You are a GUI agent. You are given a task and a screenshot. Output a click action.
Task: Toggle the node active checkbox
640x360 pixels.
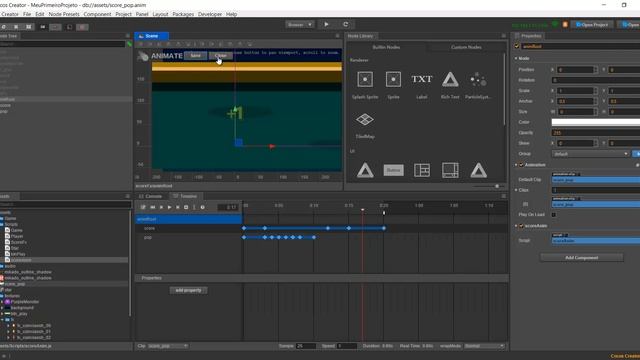tap(517, 46)
